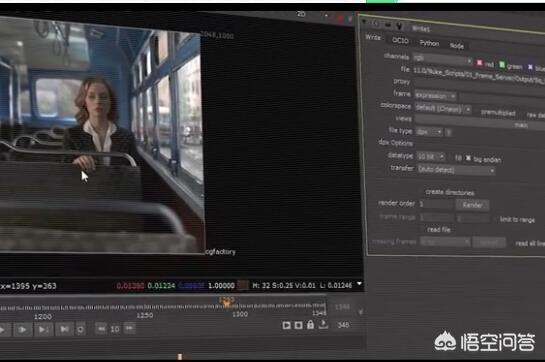Click the play forward button in viewer
Screen dimensions: 545x362
(x=23, y=329)
